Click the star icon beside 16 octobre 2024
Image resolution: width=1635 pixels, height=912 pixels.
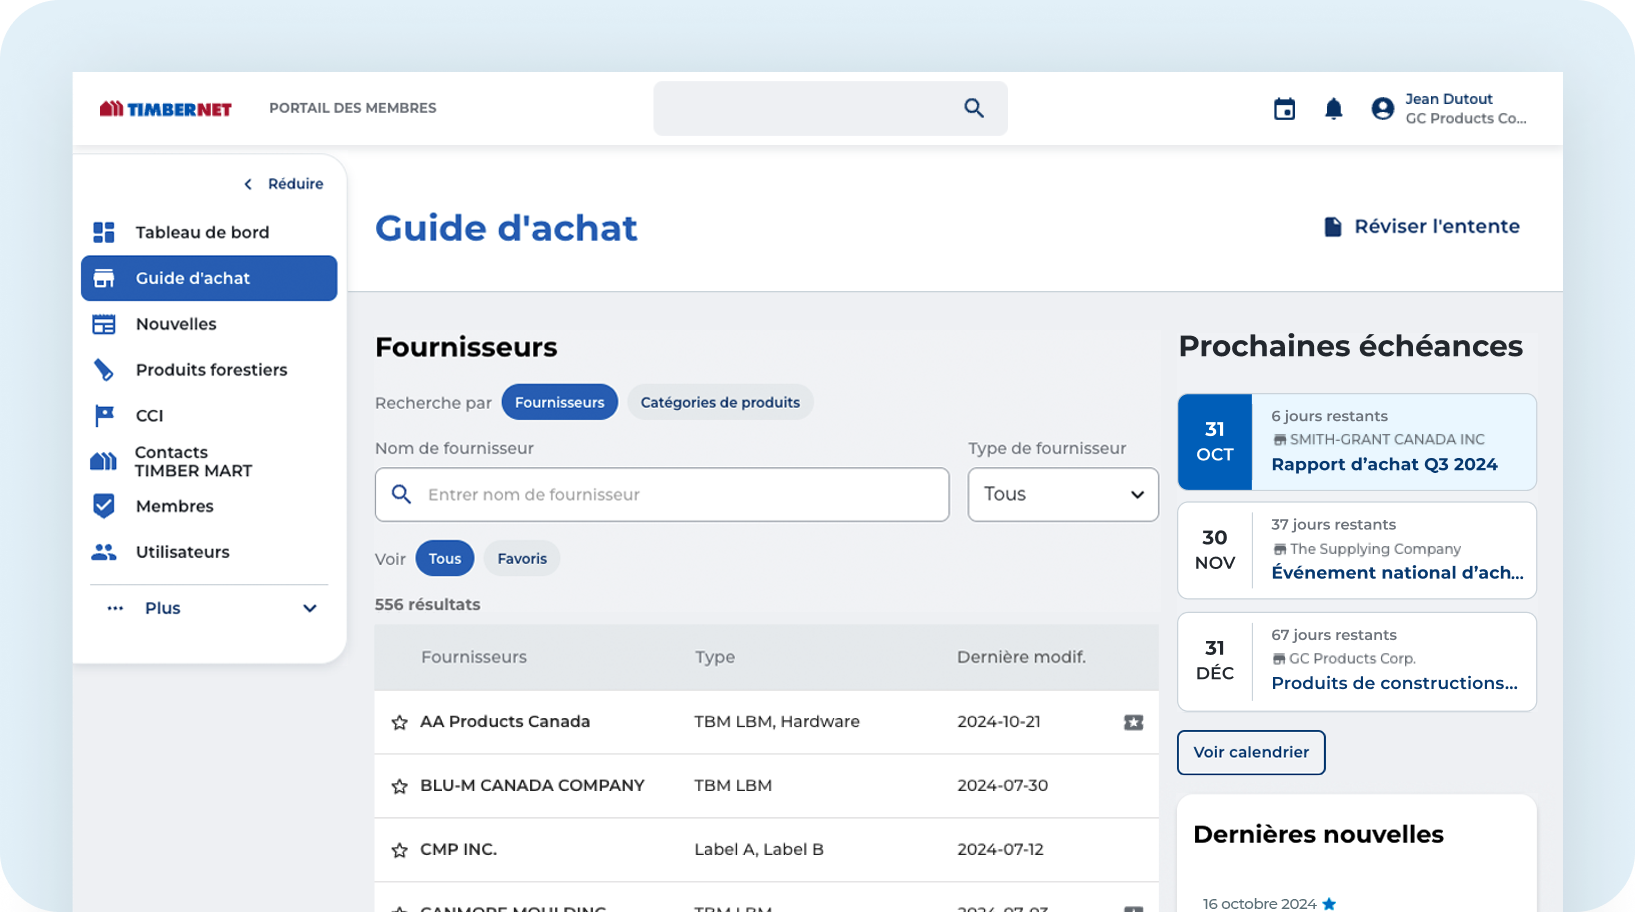coord(1329,904)
